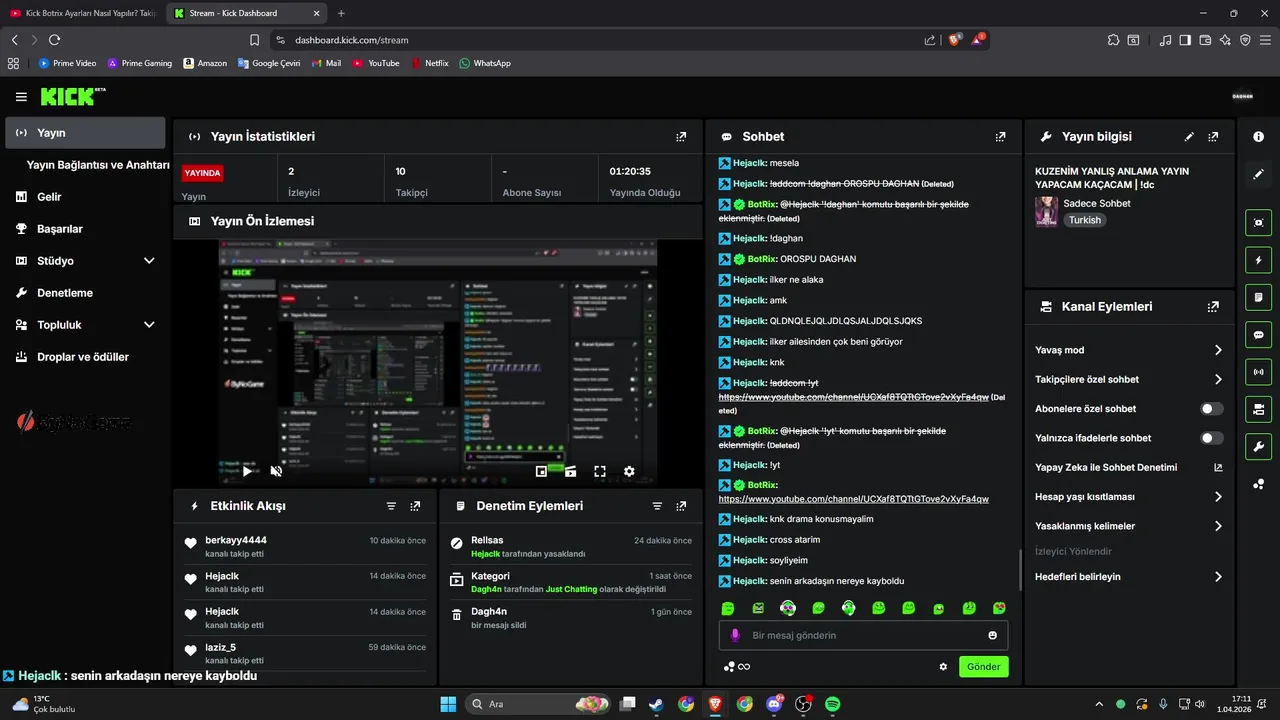Open chat settings gear near Gönder
1280x720 pixels.
click(943, 667)
